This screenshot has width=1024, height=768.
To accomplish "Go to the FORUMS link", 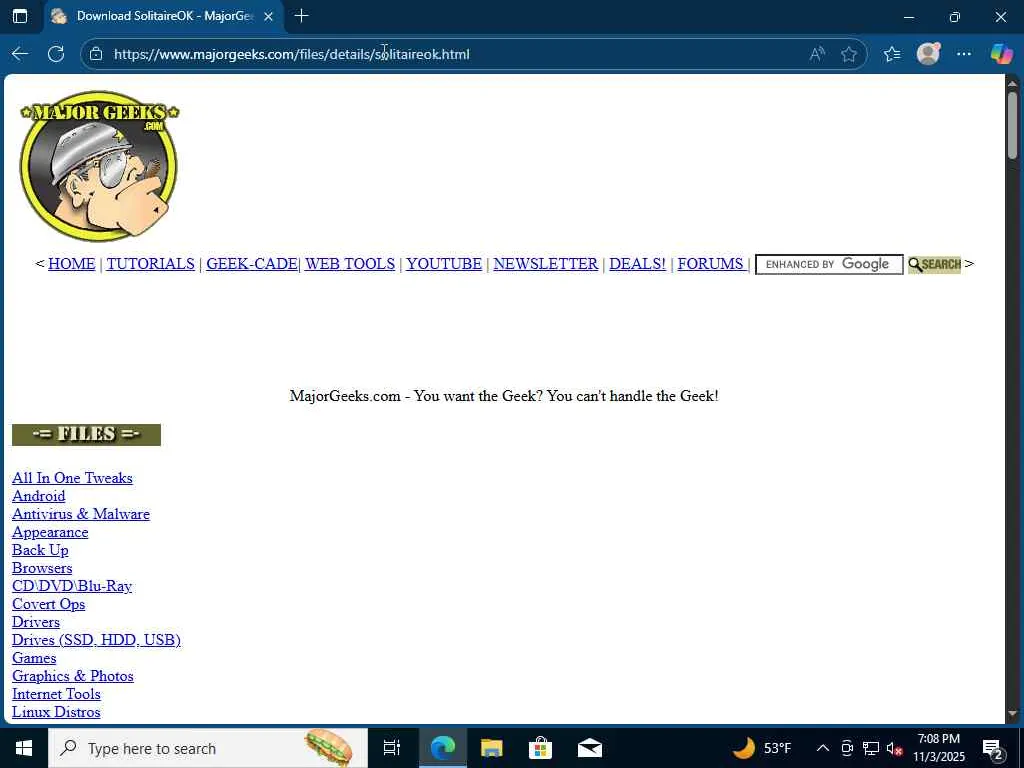I will [x=711, y=264].
